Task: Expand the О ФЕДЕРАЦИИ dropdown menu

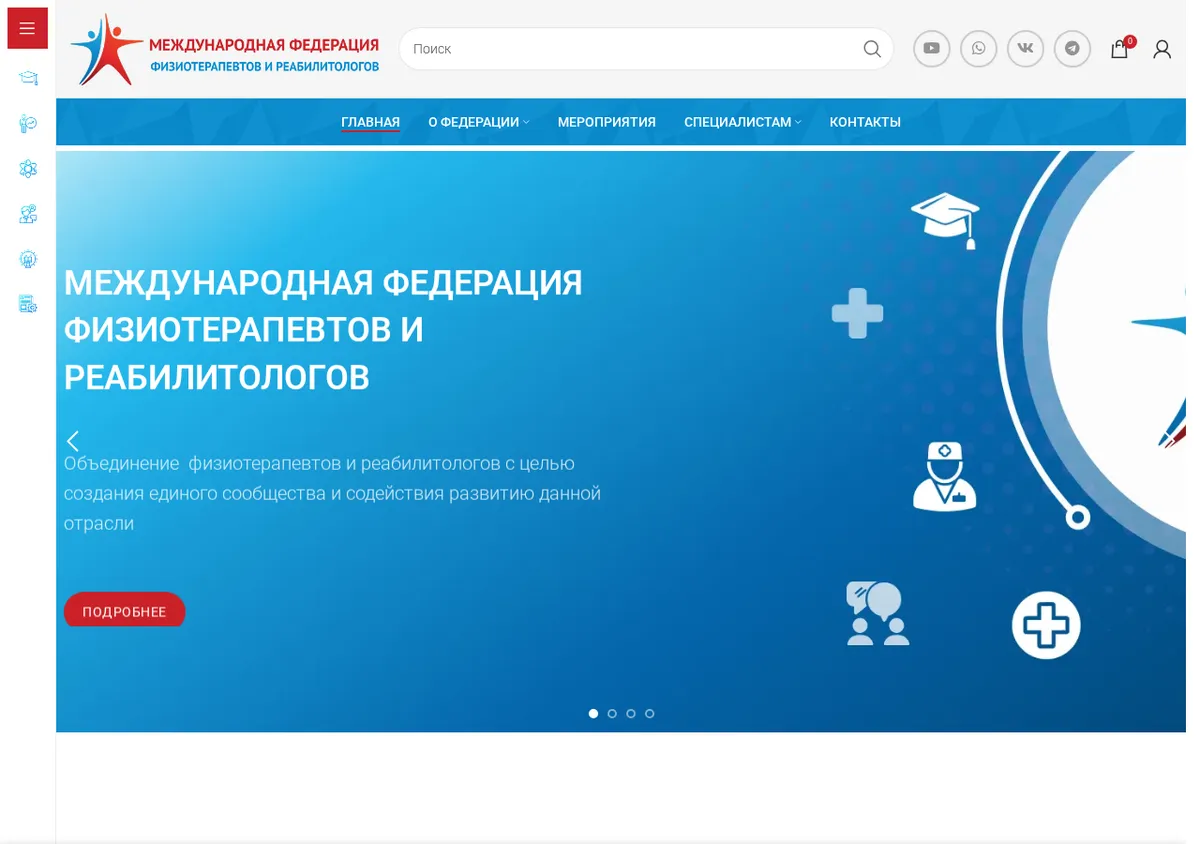Action: pyautogui.click(x=478, y=122)
